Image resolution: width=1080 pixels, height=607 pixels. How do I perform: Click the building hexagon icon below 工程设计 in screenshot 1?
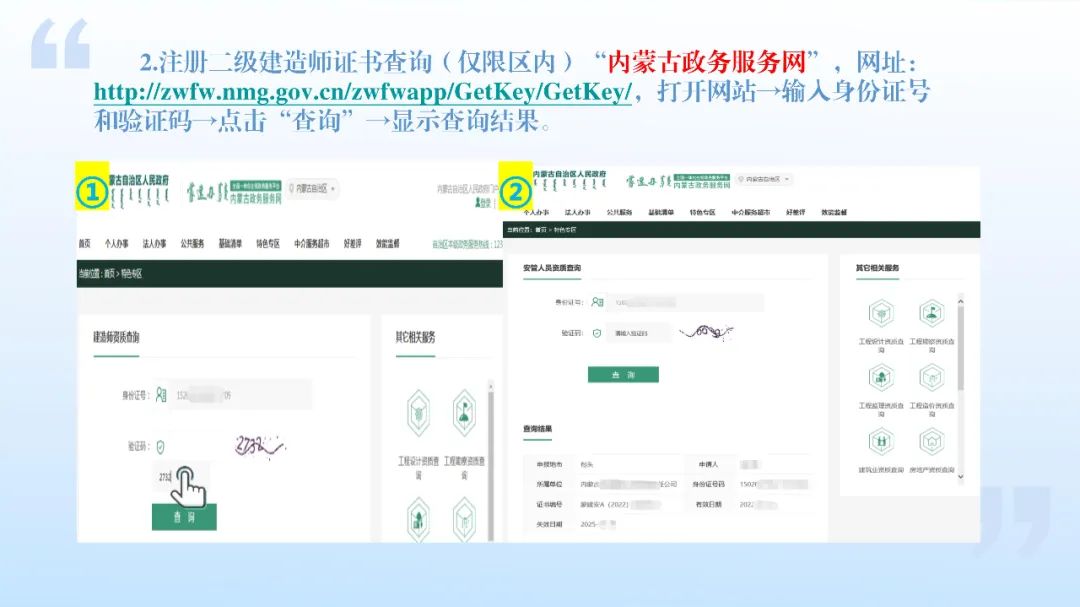[x=419, y=519]
